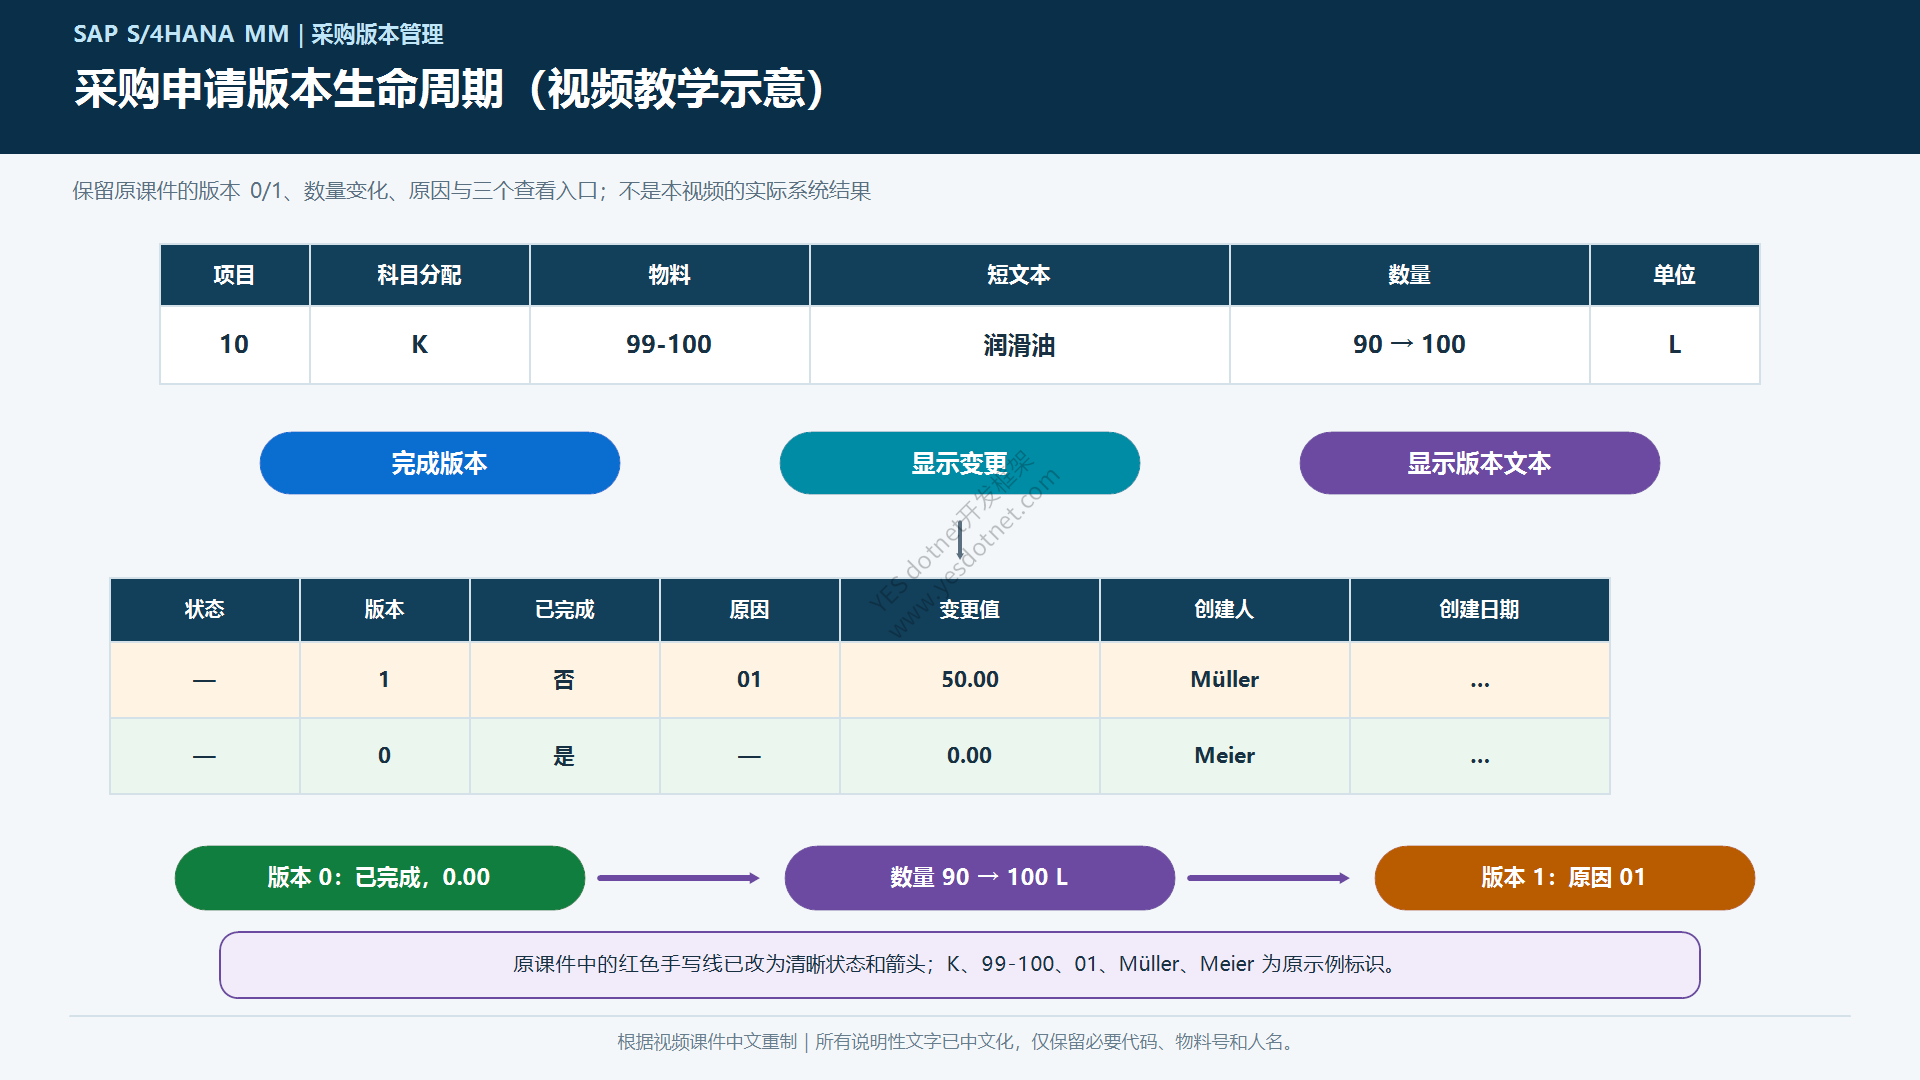
Task: Click the 原因 column header
Action: coord(750,610)
